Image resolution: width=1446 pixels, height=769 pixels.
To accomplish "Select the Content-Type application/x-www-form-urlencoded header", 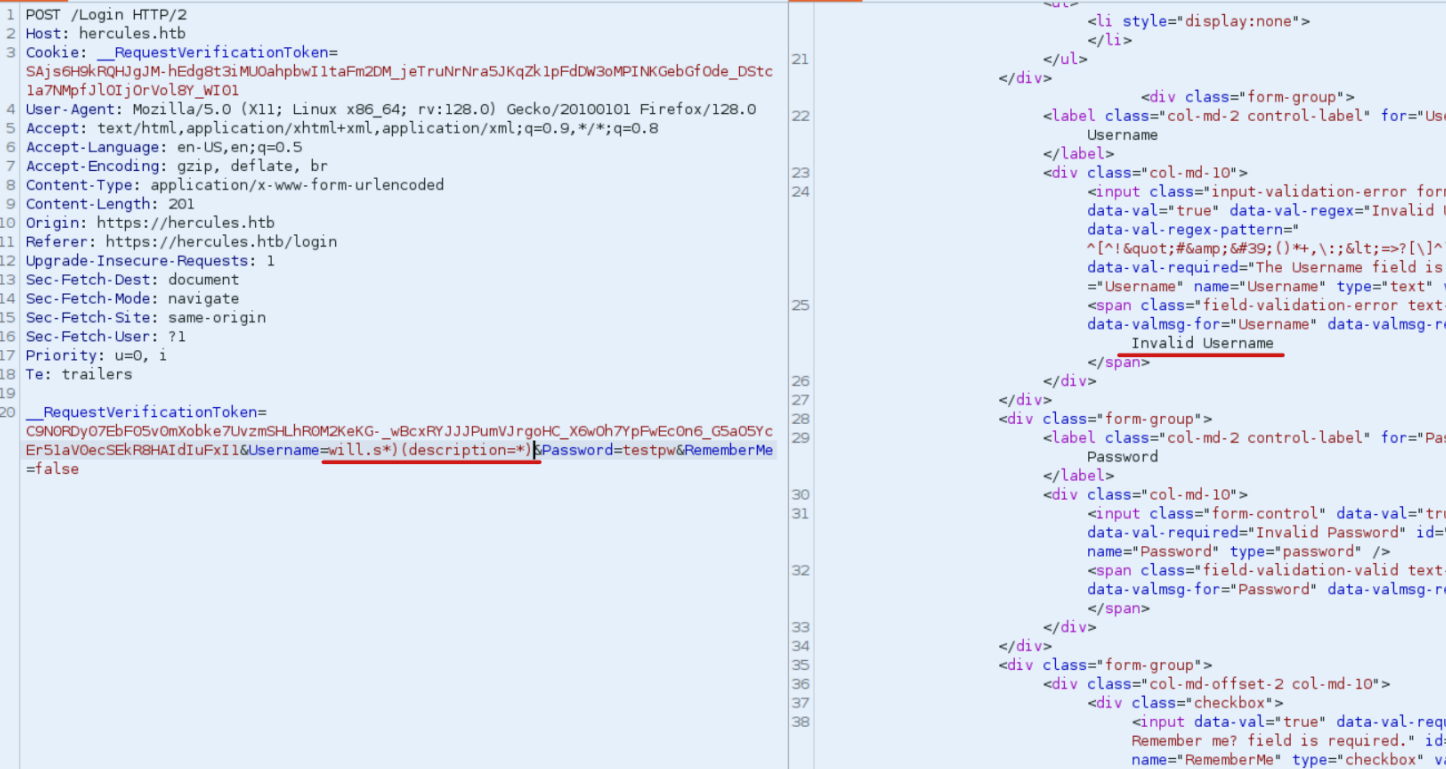I will coord(235,186).
